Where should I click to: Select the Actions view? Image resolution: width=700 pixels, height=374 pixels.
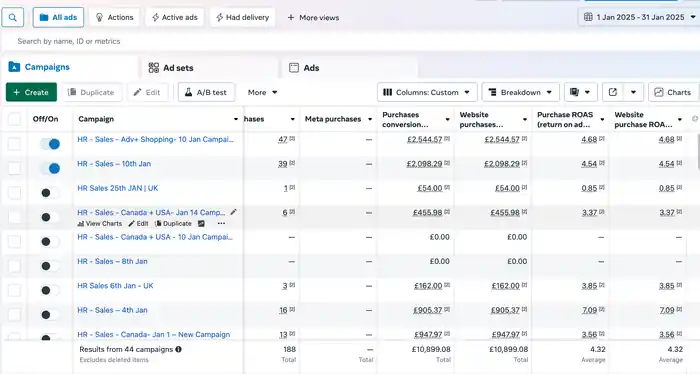tap(114, 17)
